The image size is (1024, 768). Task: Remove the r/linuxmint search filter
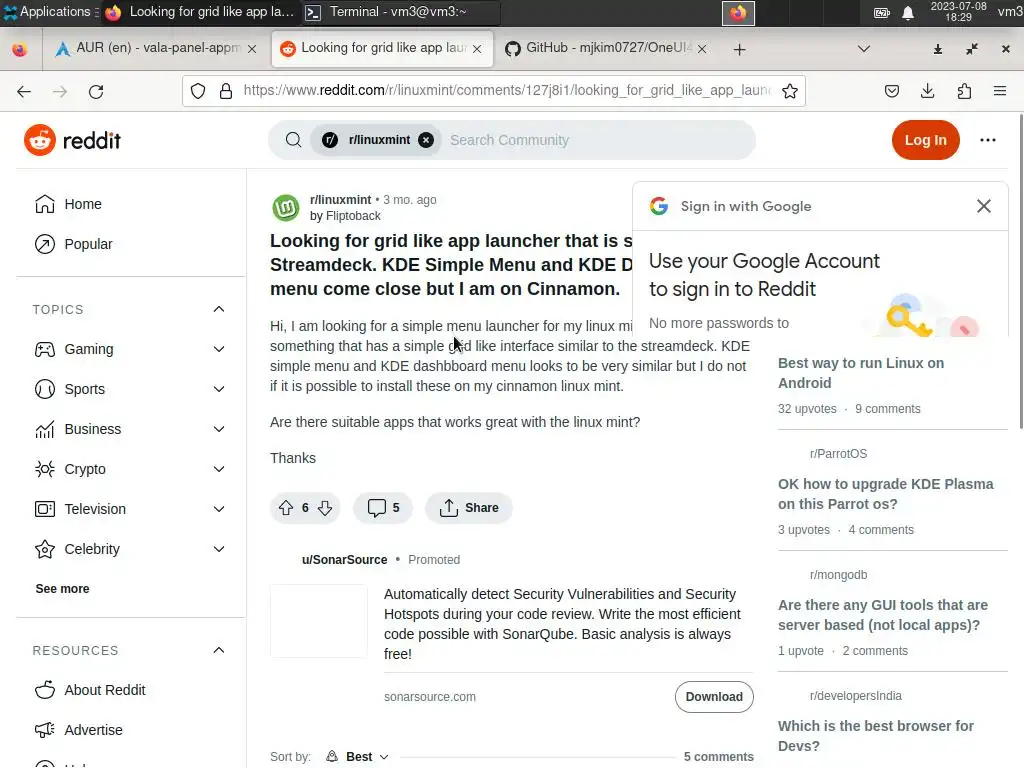point(426,140)
